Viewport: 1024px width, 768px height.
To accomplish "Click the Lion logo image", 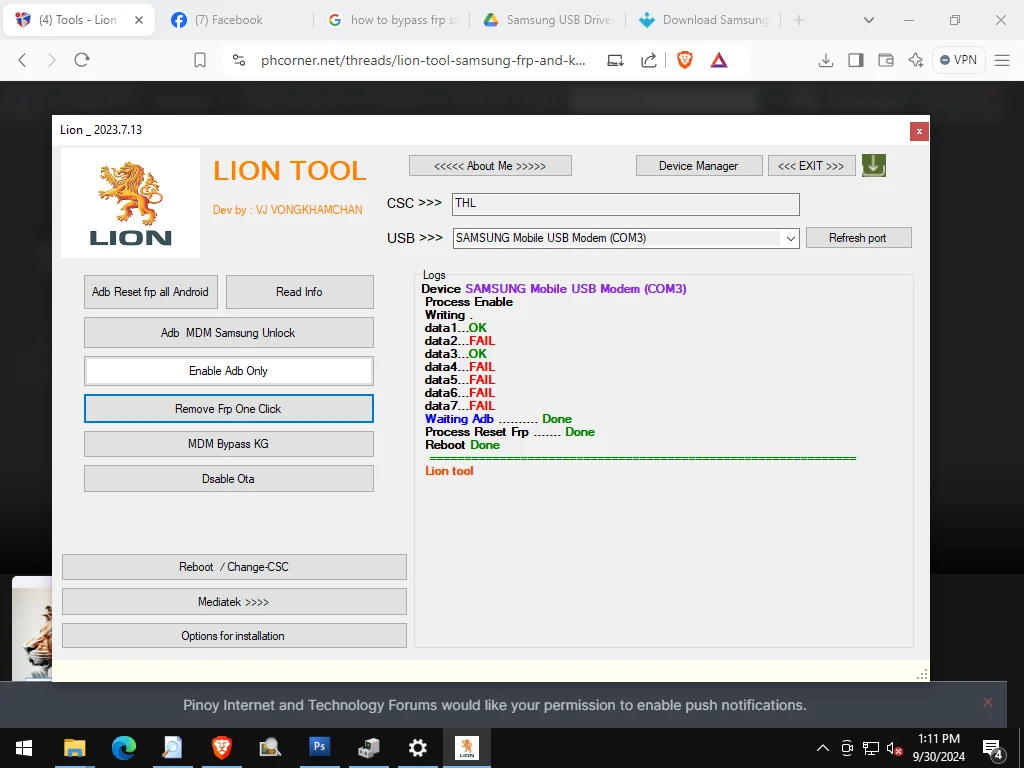I will (131, 203).
